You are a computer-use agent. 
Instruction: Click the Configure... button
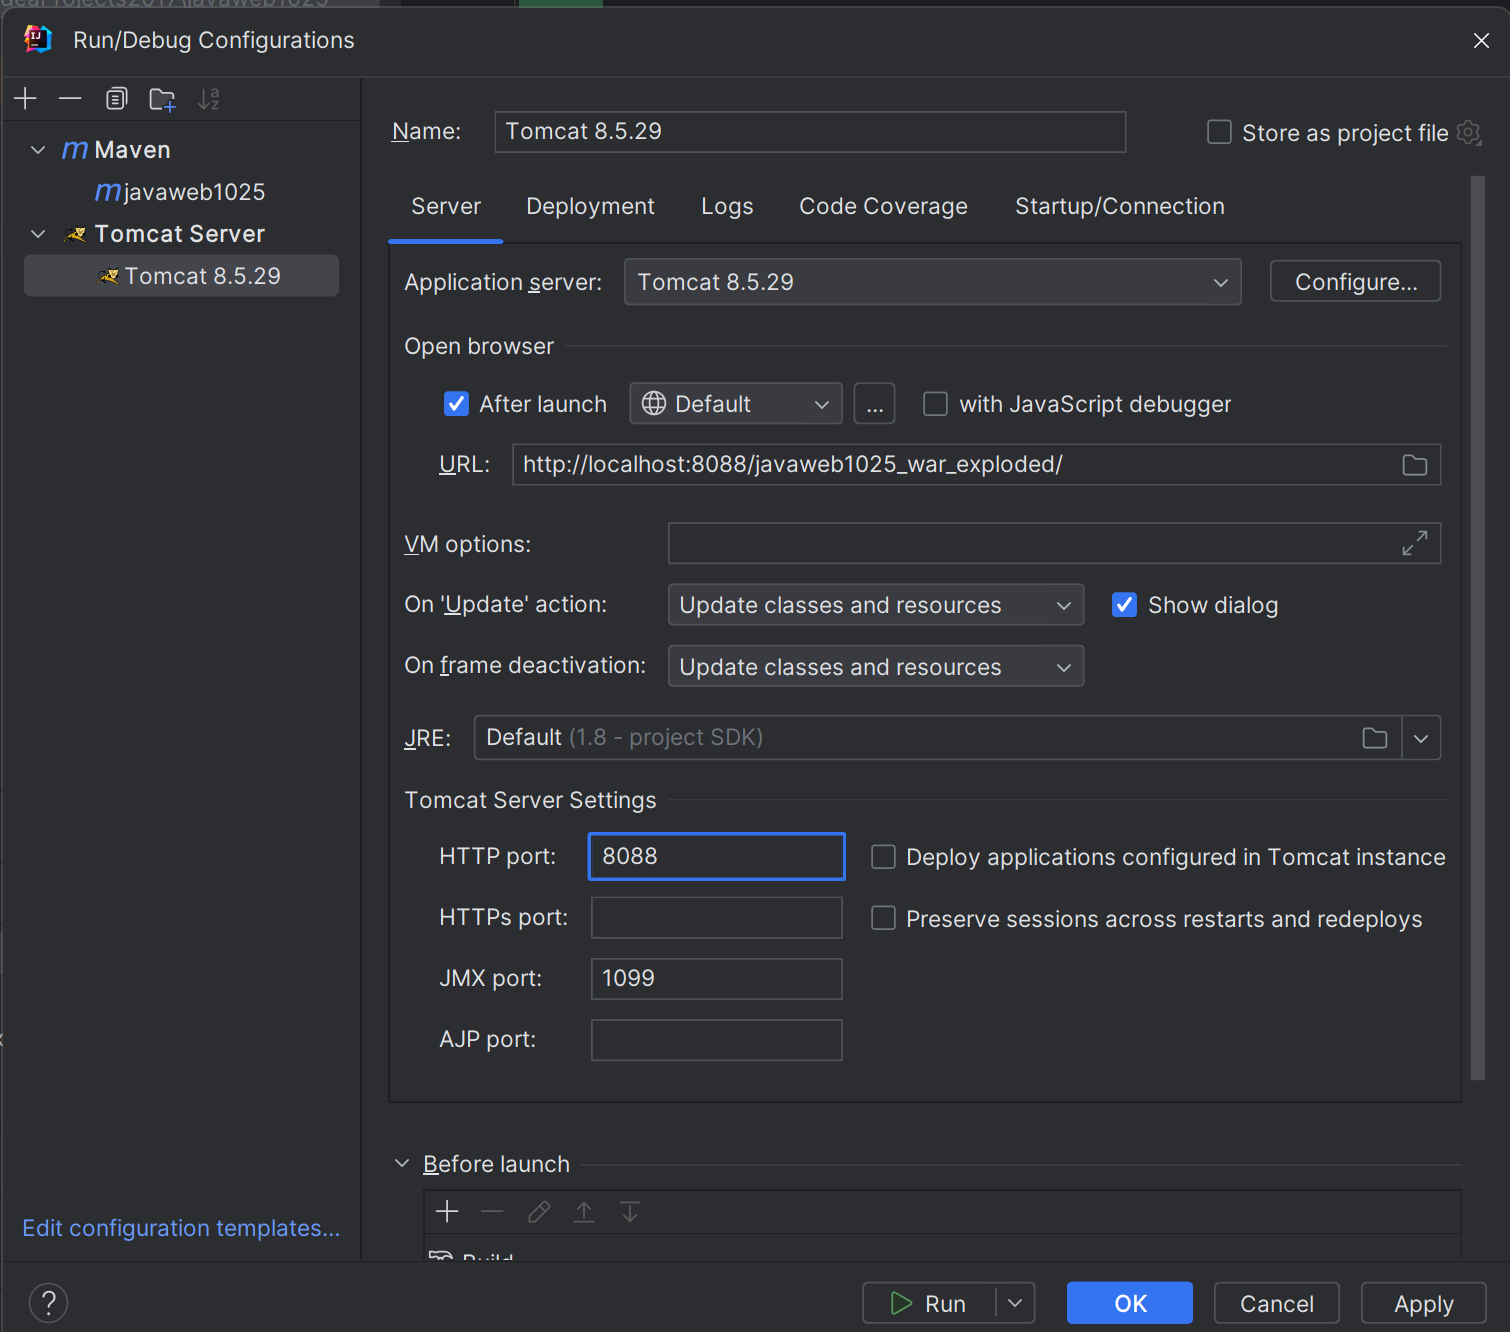click(1355, 282)
